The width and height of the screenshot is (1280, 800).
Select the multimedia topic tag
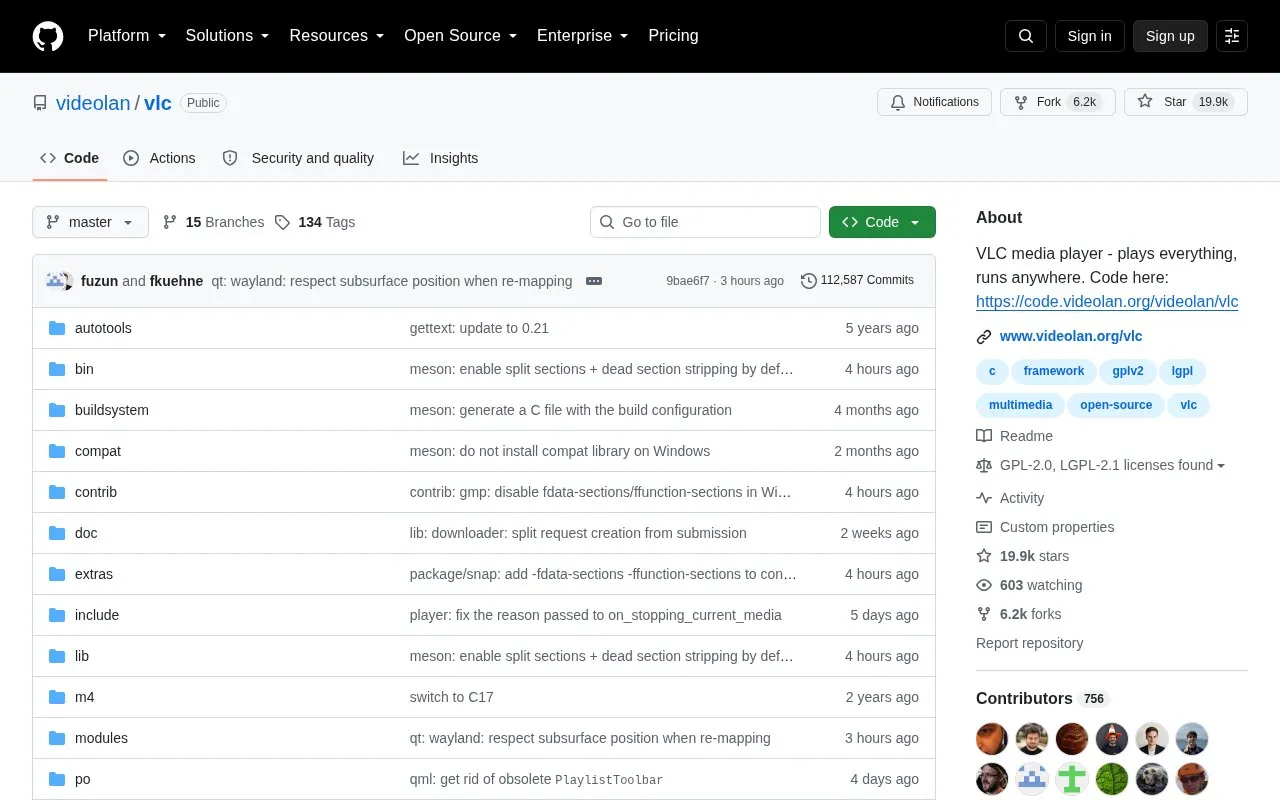point(1020,405)
